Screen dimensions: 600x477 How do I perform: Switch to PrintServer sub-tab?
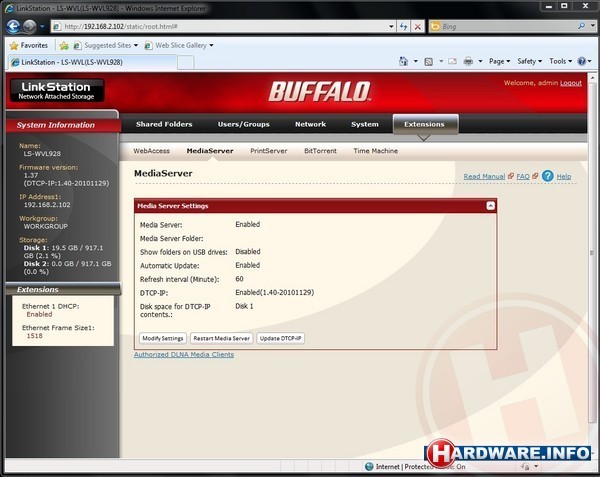pos(269,151)
